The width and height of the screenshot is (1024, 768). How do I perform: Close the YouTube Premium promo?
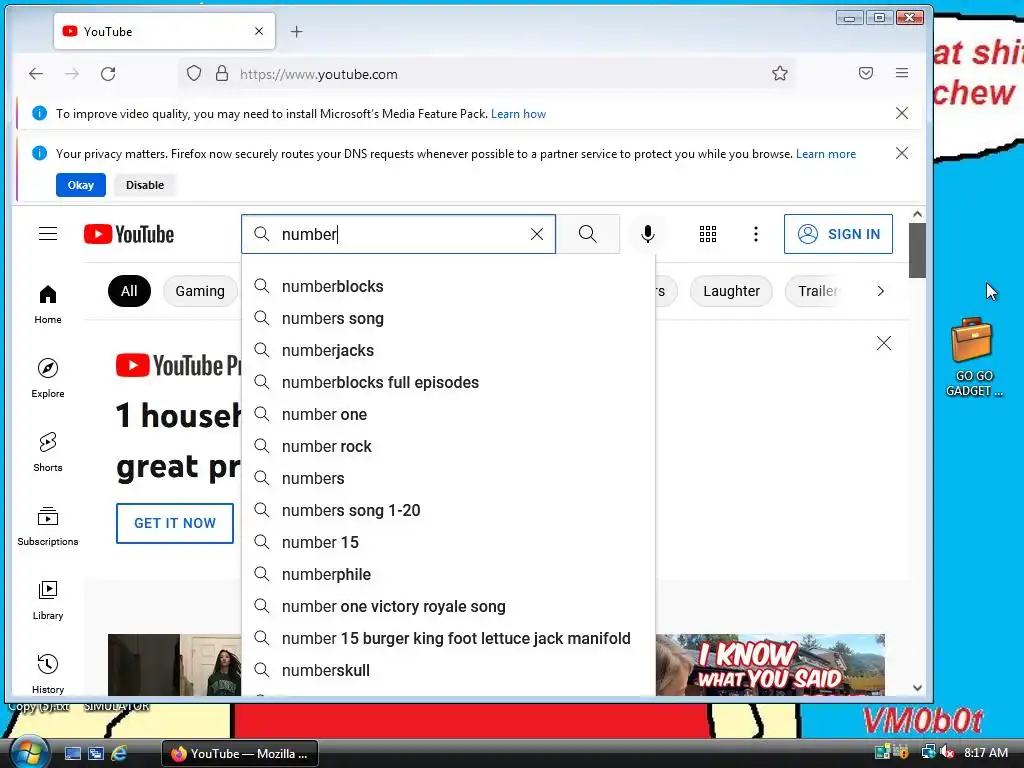pyautogui.click(x=884, y=343)
